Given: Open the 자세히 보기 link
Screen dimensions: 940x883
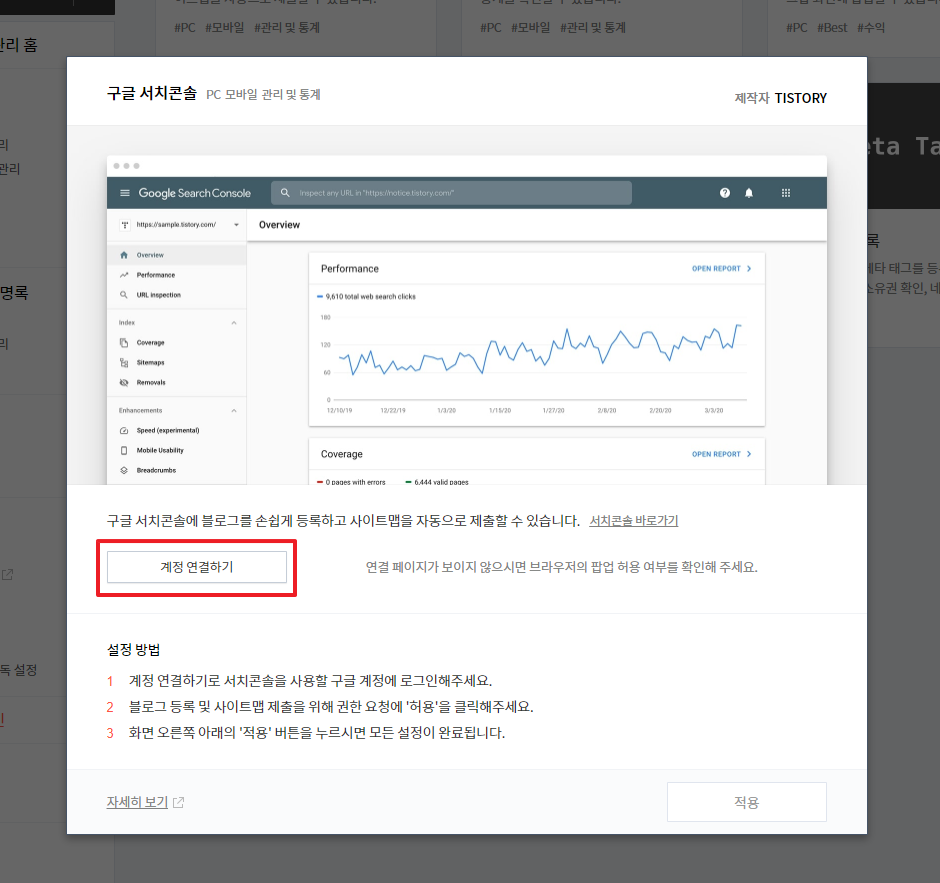Looking at the screenshot, I should pos(137,802).
